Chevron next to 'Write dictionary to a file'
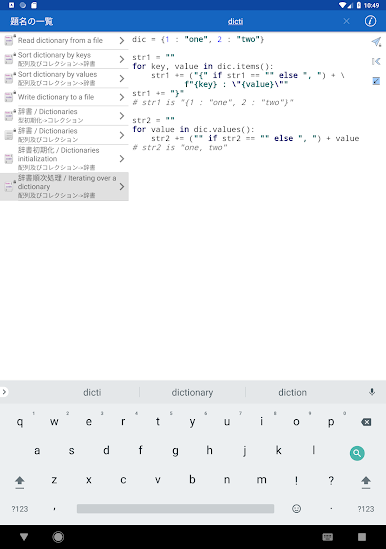 (x=122, y=97)
